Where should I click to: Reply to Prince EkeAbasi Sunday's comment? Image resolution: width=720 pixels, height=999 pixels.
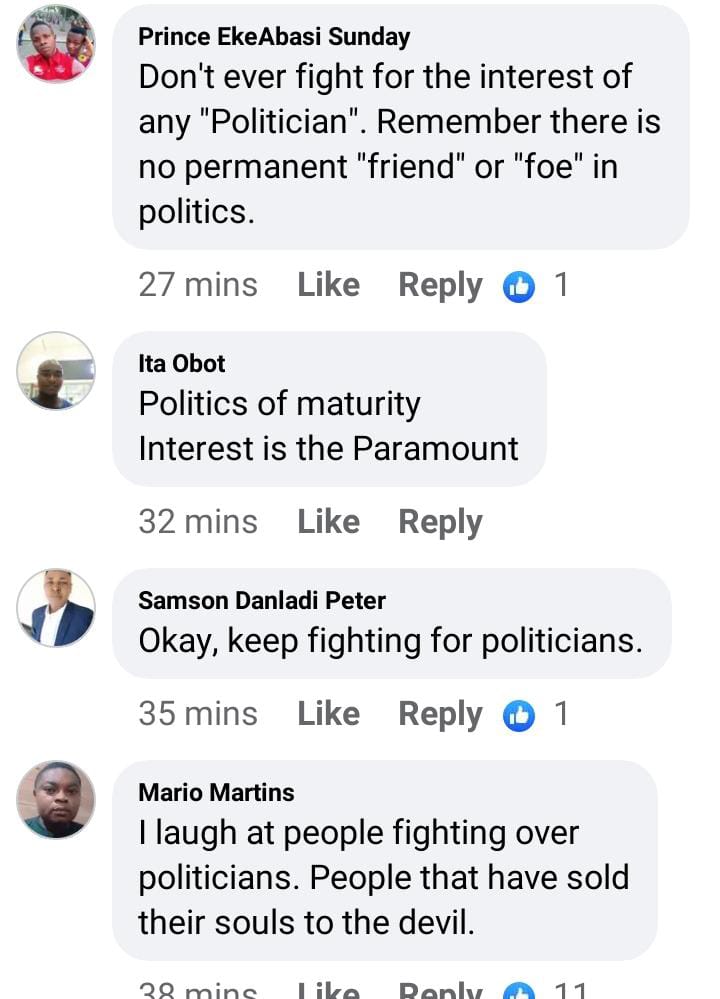[440, 285]
